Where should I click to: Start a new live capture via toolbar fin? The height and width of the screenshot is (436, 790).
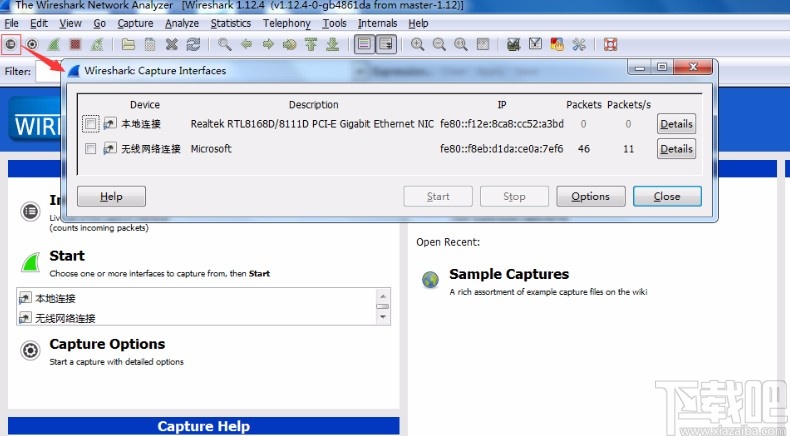point(53,44)
